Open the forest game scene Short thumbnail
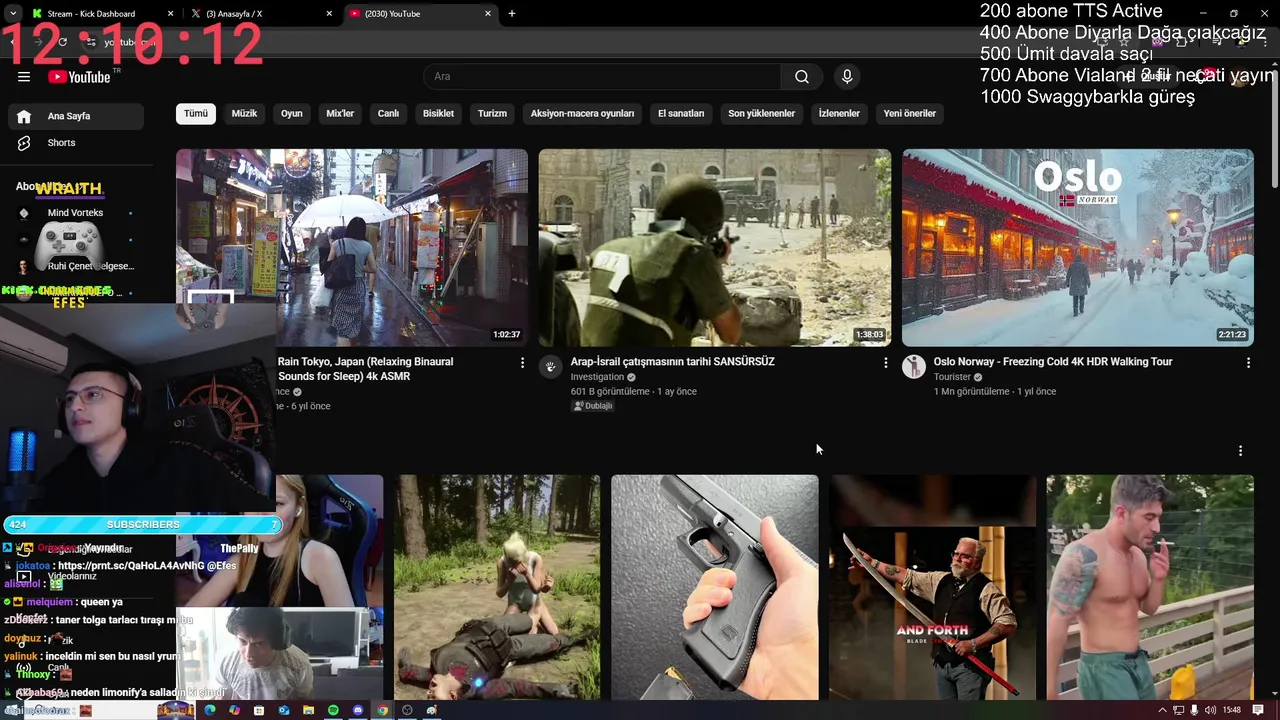 tap(497, 587)
